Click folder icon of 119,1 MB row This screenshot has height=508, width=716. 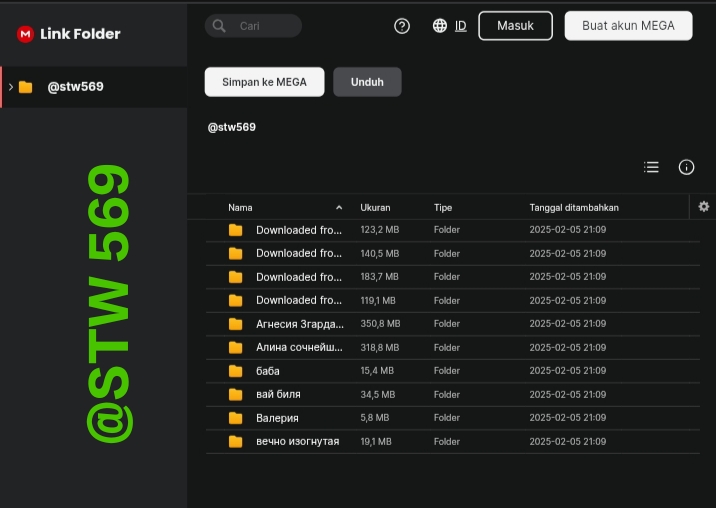click(x=235, y=300)
